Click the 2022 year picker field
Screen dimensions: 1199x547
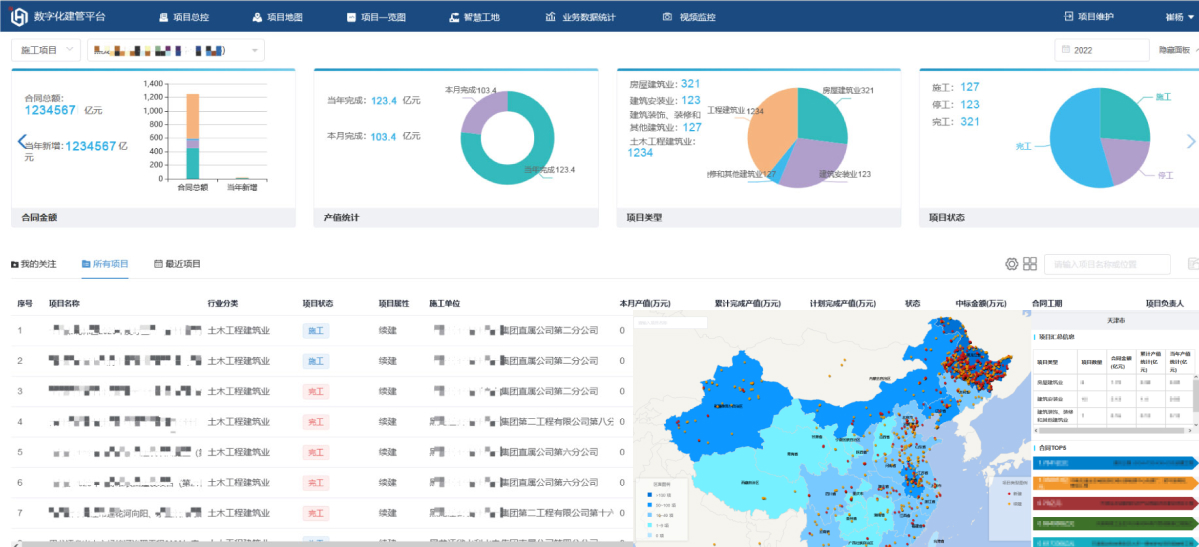coord(1101,50)
